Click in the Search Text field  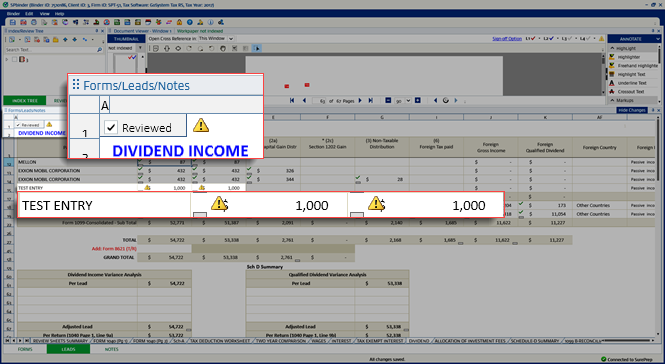point(50,50)
